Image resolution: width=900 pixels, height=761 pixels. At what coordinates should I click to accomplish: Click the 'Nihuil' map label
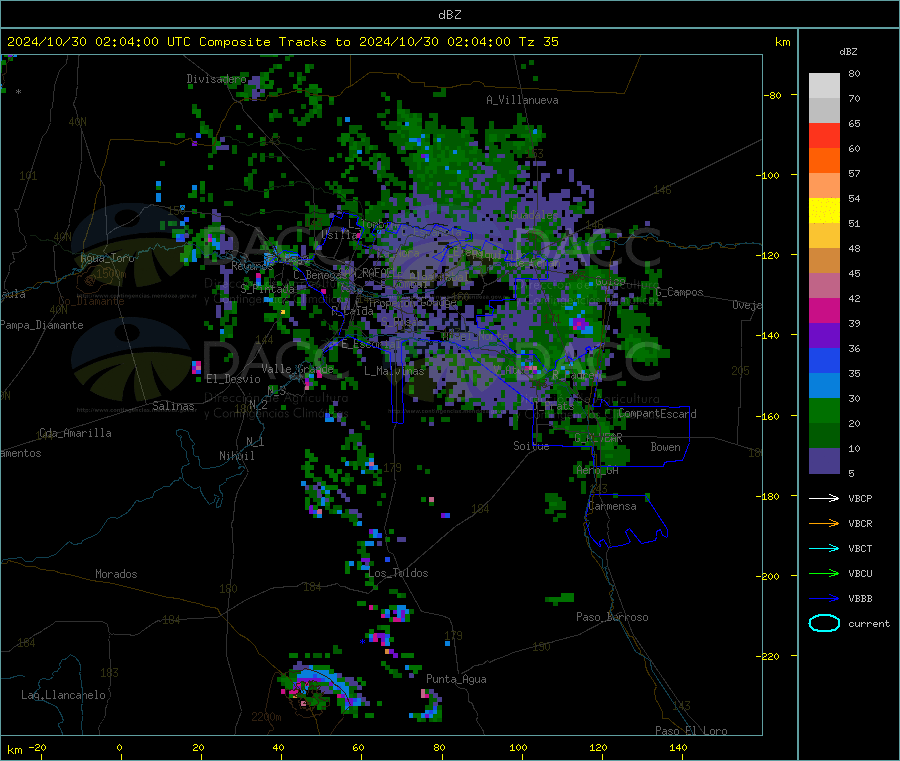[236, 456]
